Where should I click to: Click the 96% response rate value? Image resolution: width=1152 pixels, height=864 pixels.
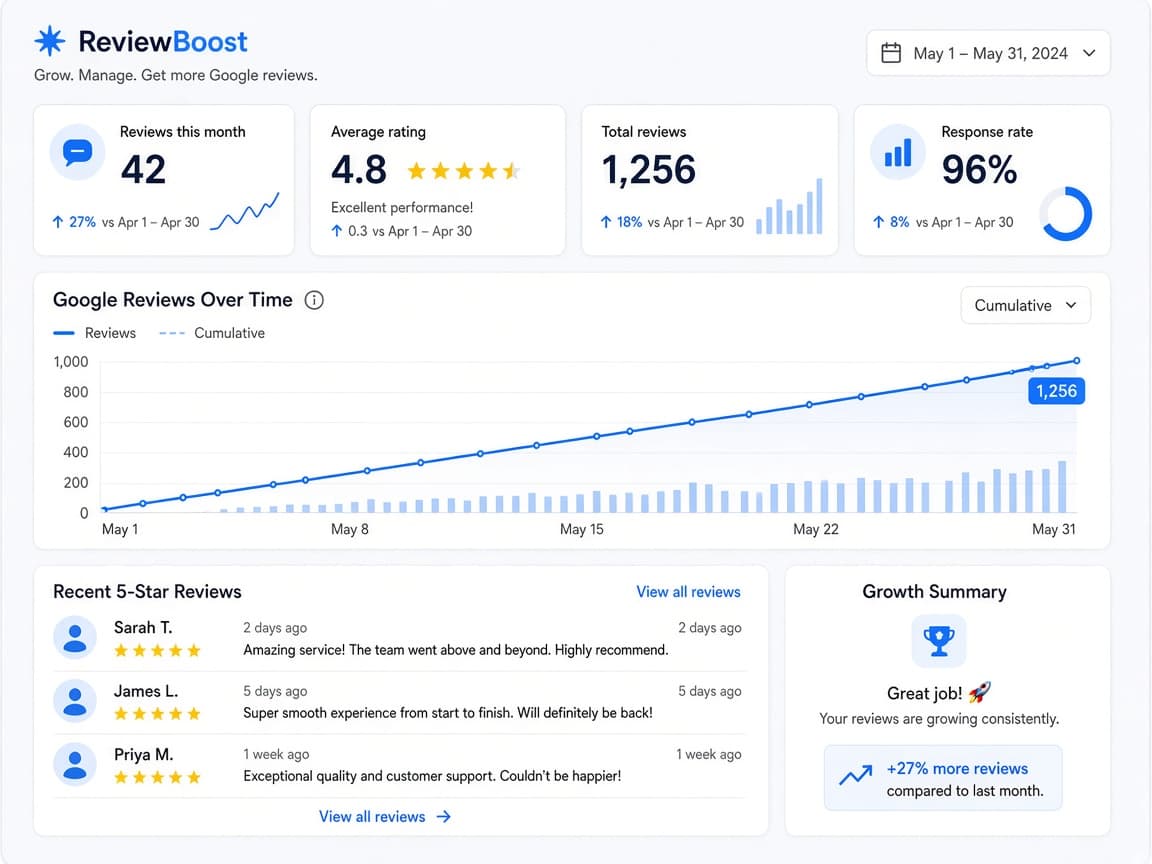pos(979,170)
